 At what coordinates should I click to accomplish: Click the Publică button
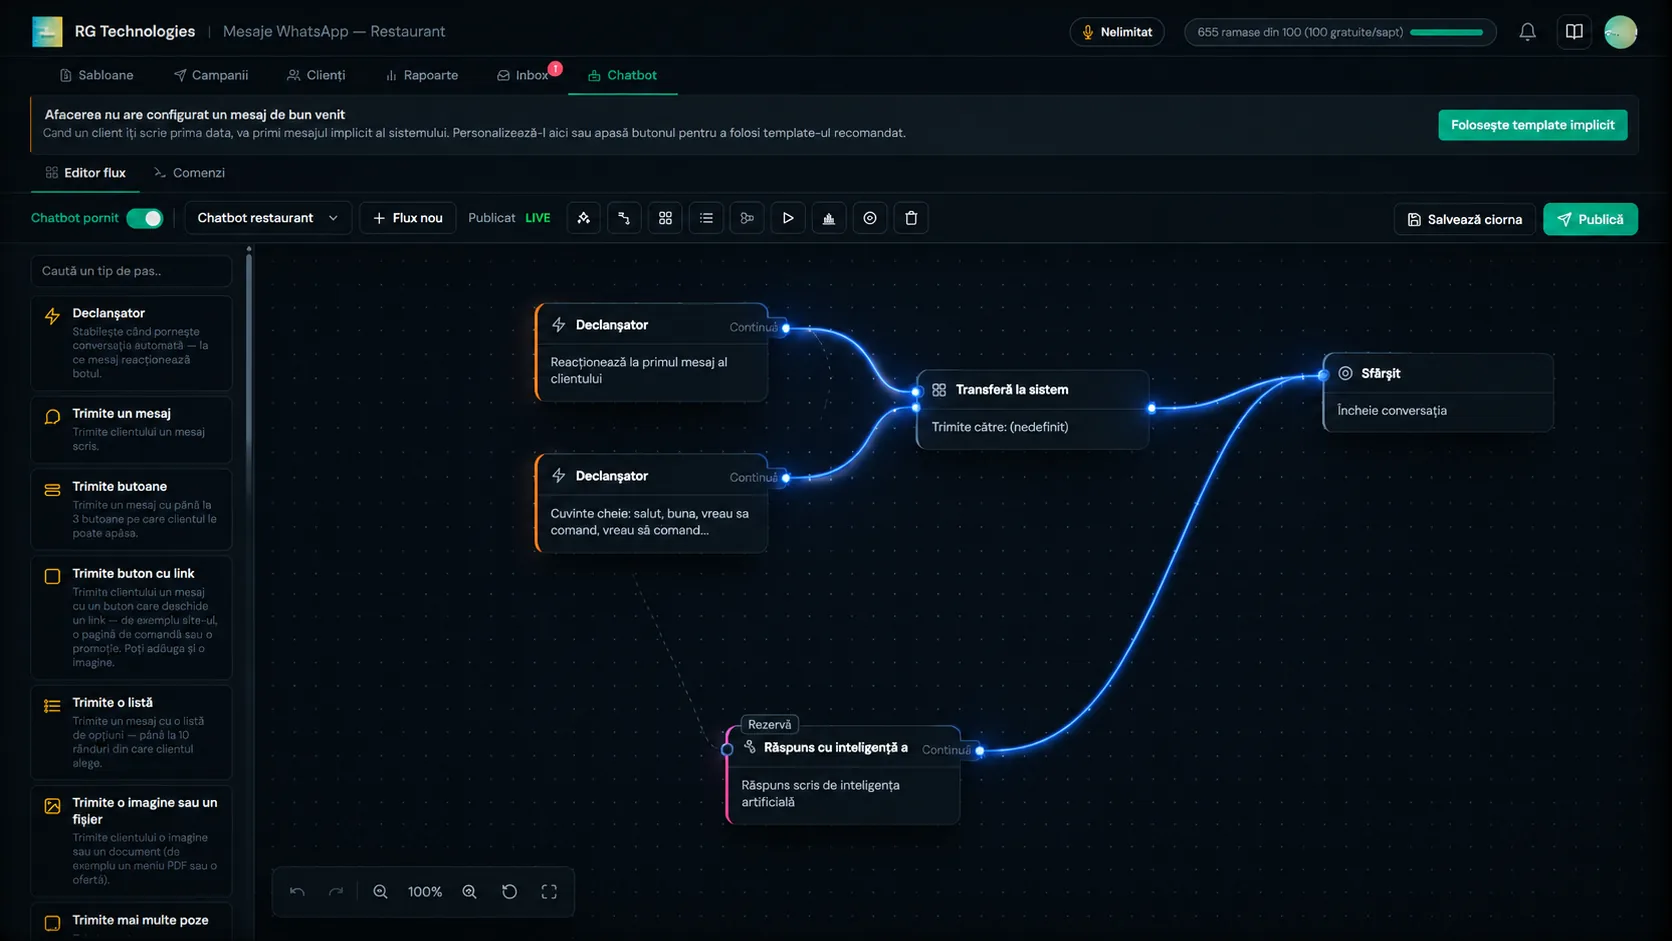pyautogui.click(x=1590, y=219)
